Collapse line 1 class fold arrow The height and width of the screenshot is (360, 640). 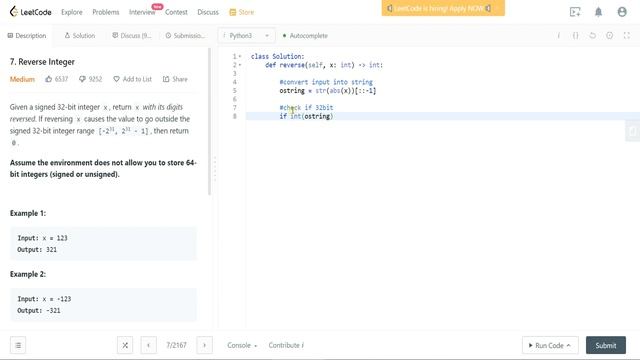(x=240, y=56)
